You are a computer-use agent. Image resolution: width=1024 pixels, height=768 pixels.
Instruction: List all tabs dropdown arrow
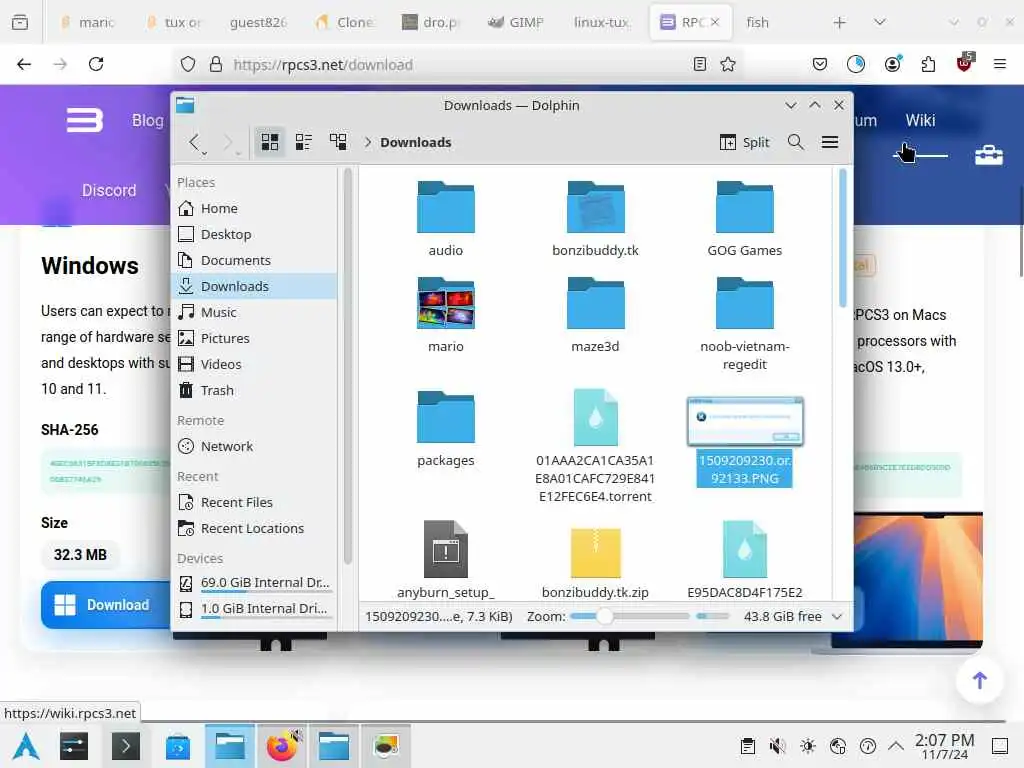880,22
